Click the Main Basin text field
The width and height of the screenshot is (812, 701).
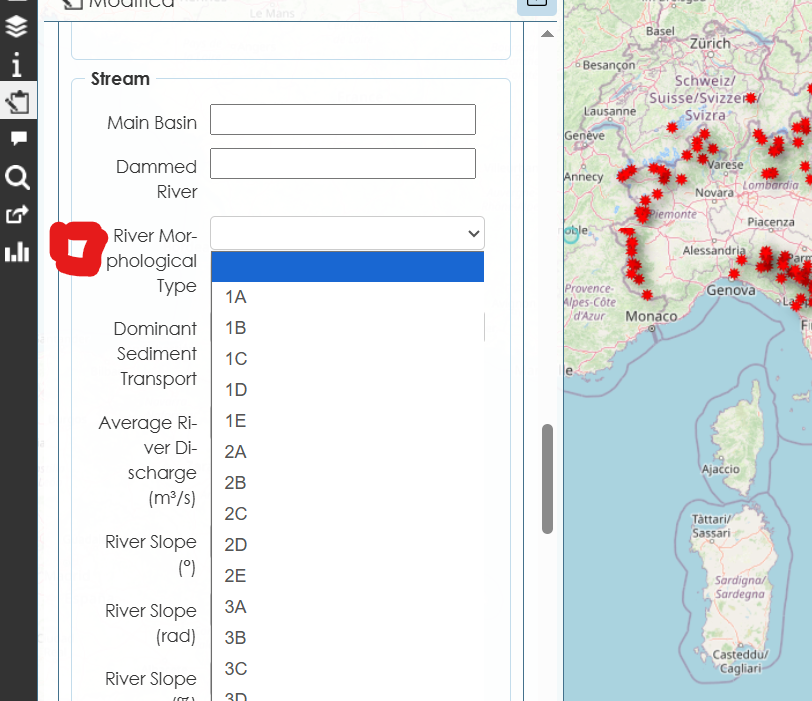(x=342, y=120)
